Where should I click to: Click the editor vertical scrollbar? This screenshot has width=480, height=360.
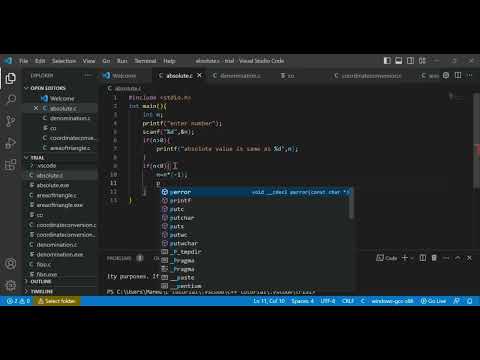(x=476, y=140)
